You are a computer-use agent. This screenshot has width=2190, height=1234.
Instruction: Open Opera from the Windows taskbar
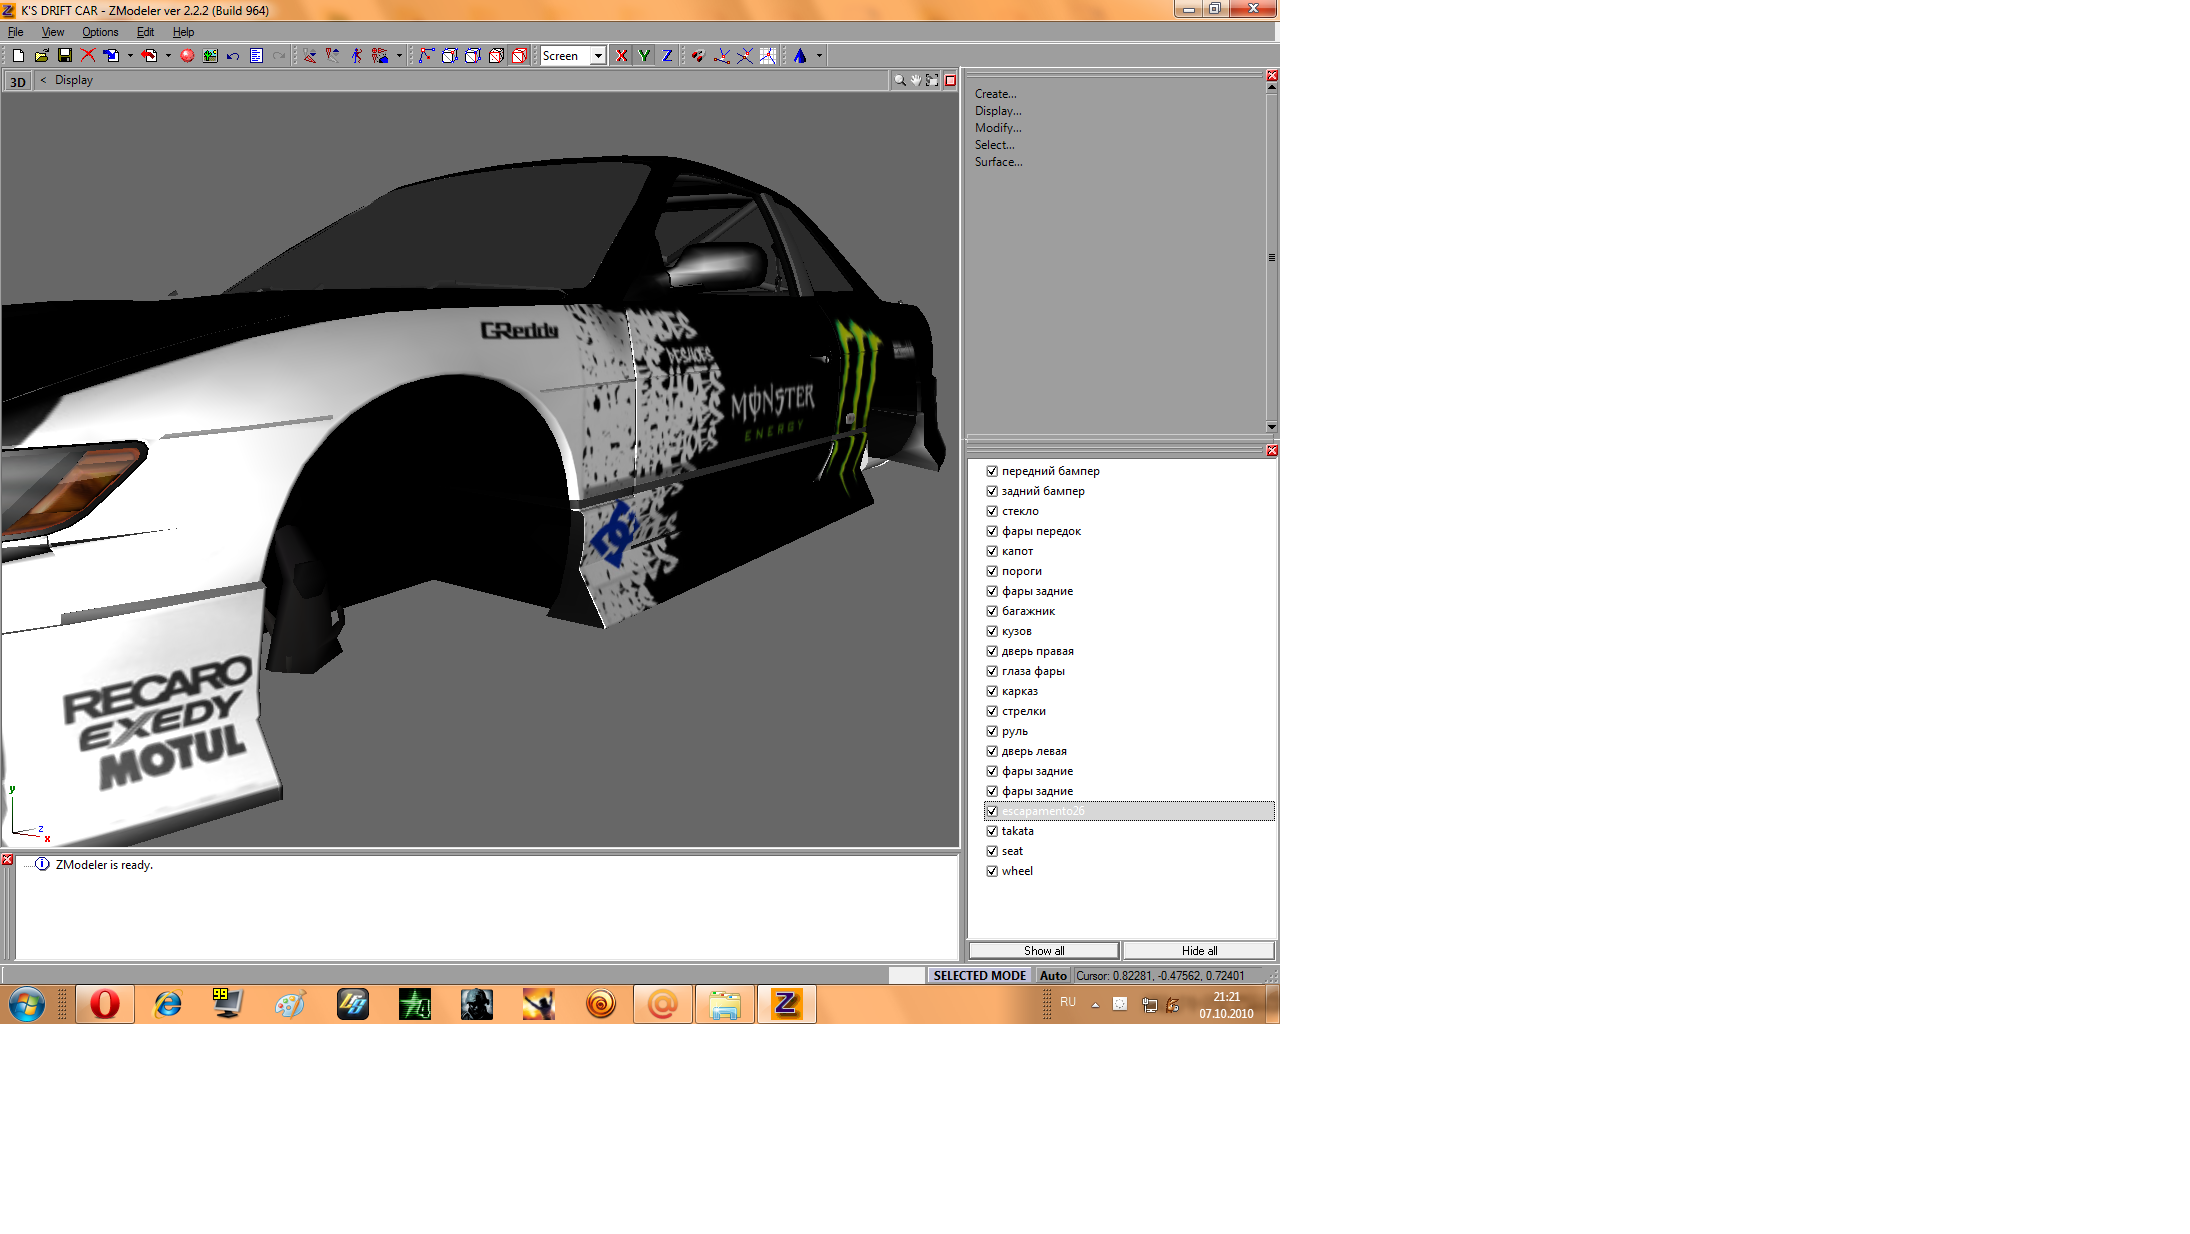[105, 1004]
